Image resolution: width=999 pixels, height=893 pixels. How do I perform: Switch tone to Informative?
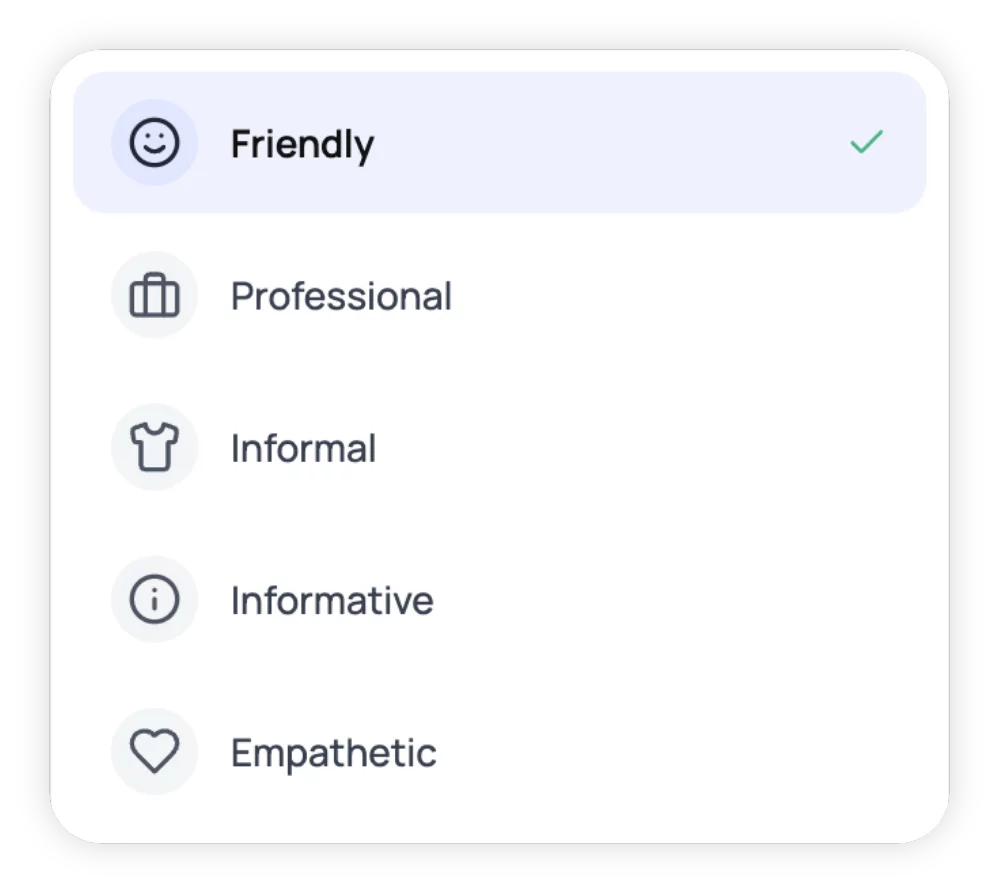click(332, 600)
